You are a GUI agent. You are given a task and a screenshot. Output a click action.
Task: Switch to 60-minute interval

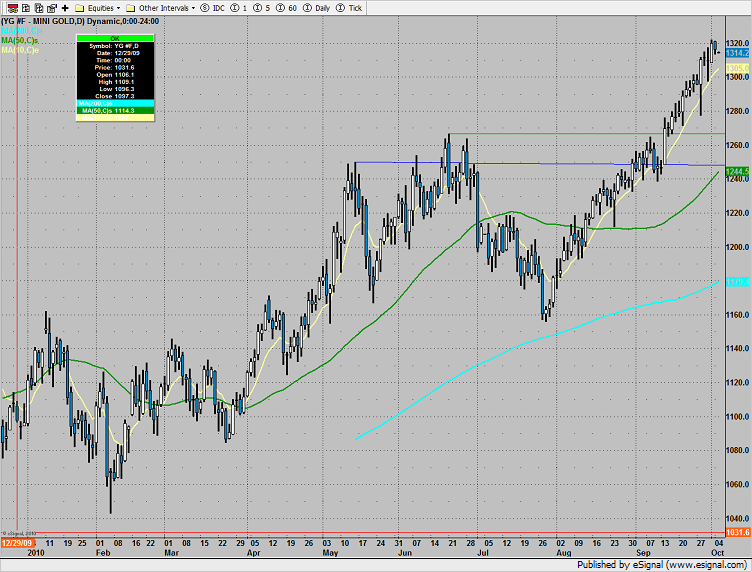point(287,8)
